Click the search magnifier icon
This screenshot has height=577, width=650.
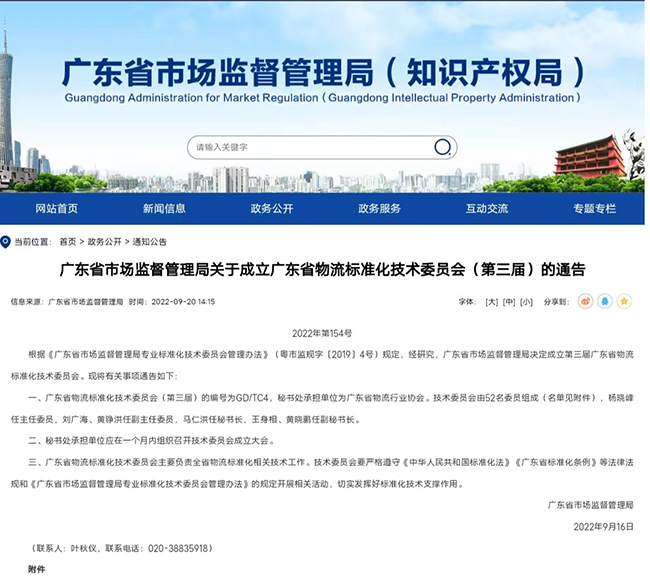coord(442,148)
